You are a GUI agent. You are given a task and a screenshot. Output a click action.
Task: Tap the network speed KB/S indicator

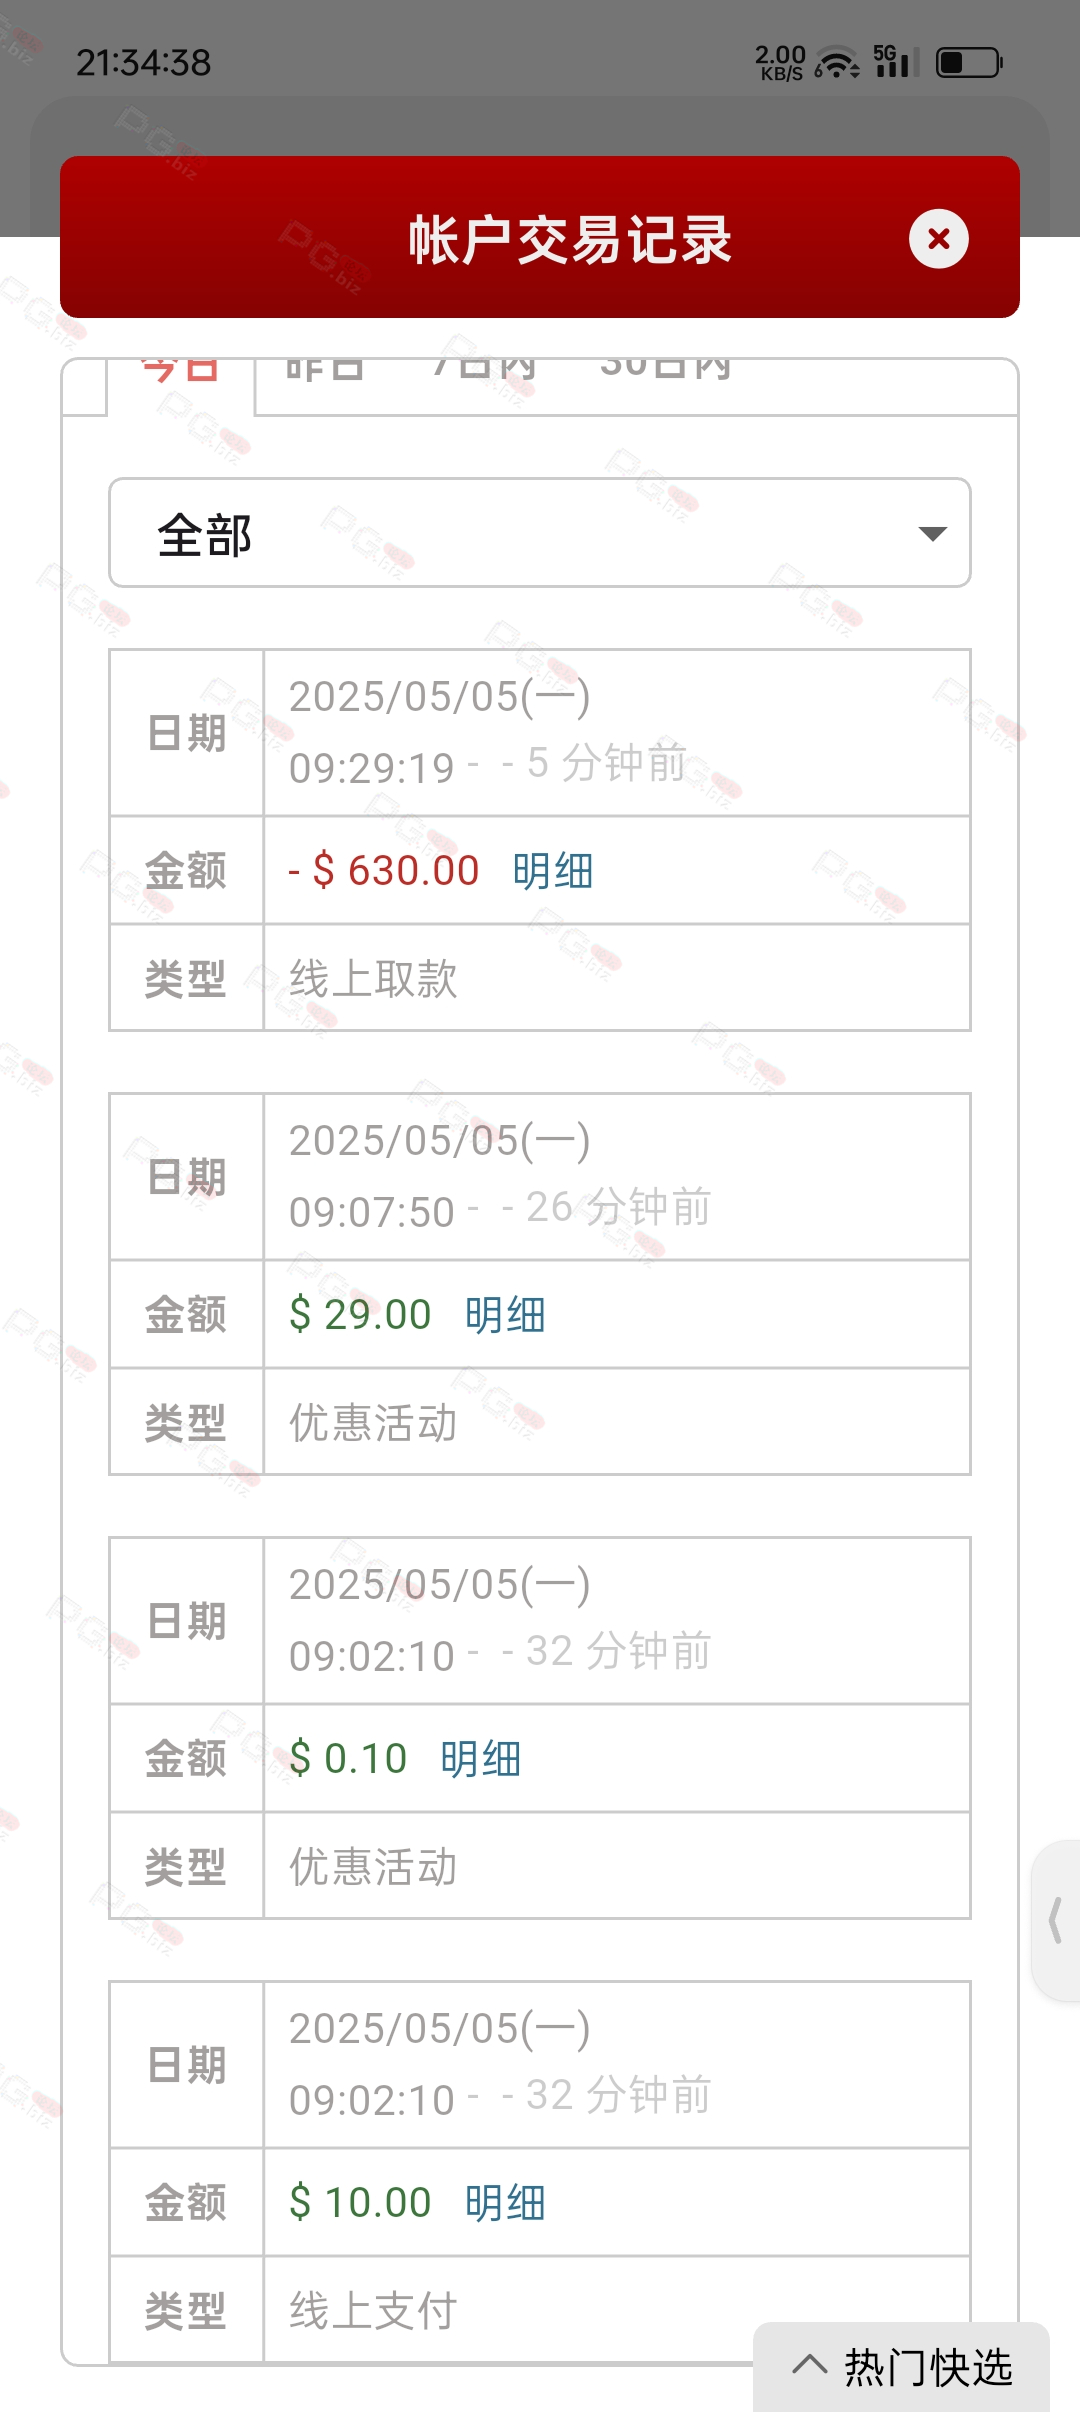(x=780, y=62)
